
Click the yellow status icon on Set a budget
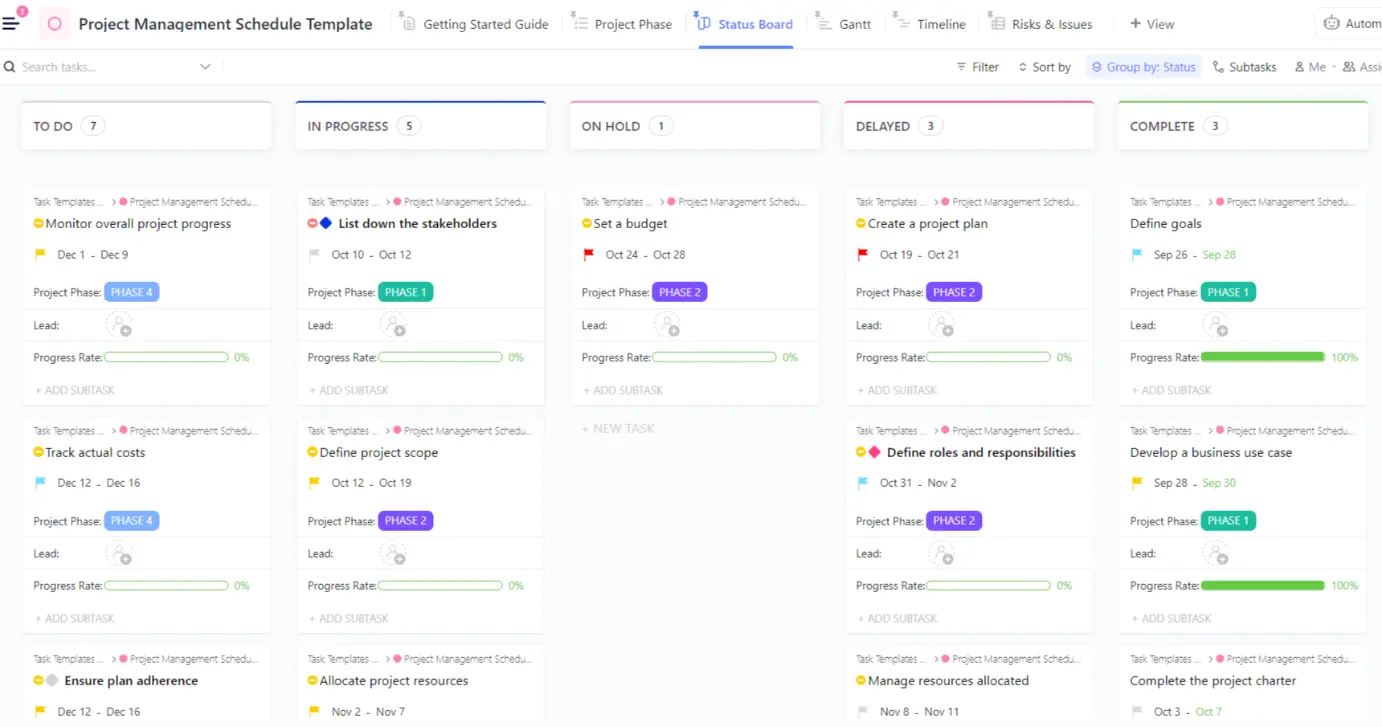tap(587, 223)
